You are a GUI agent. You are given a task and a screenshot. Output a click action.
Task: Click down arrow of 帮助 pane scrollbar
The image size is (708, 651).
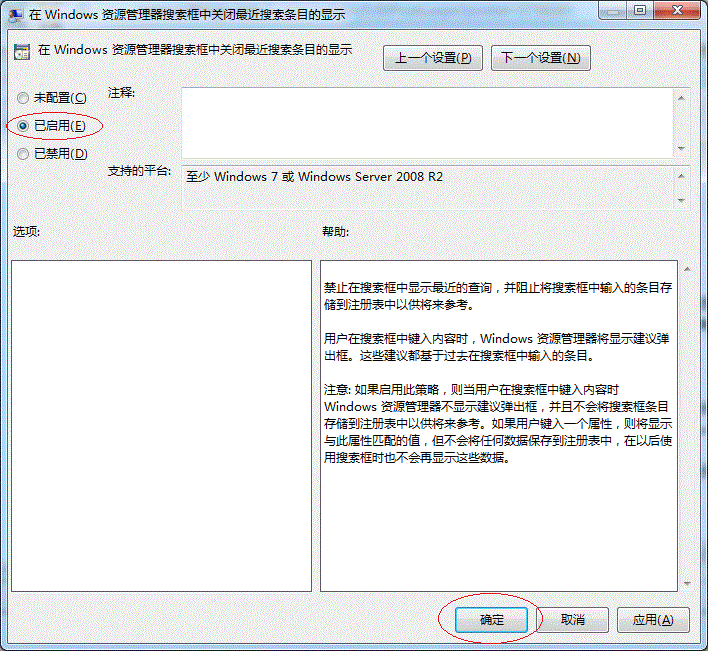687,583
